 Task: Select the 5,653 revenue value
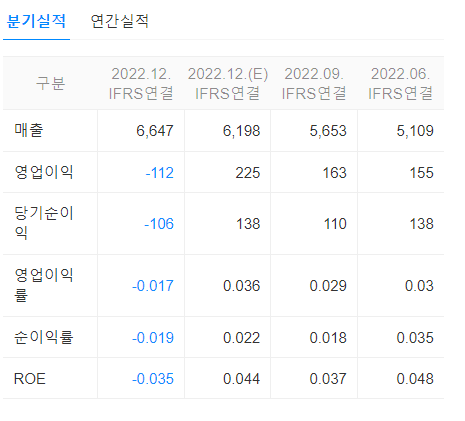click(x=328, y=131)
